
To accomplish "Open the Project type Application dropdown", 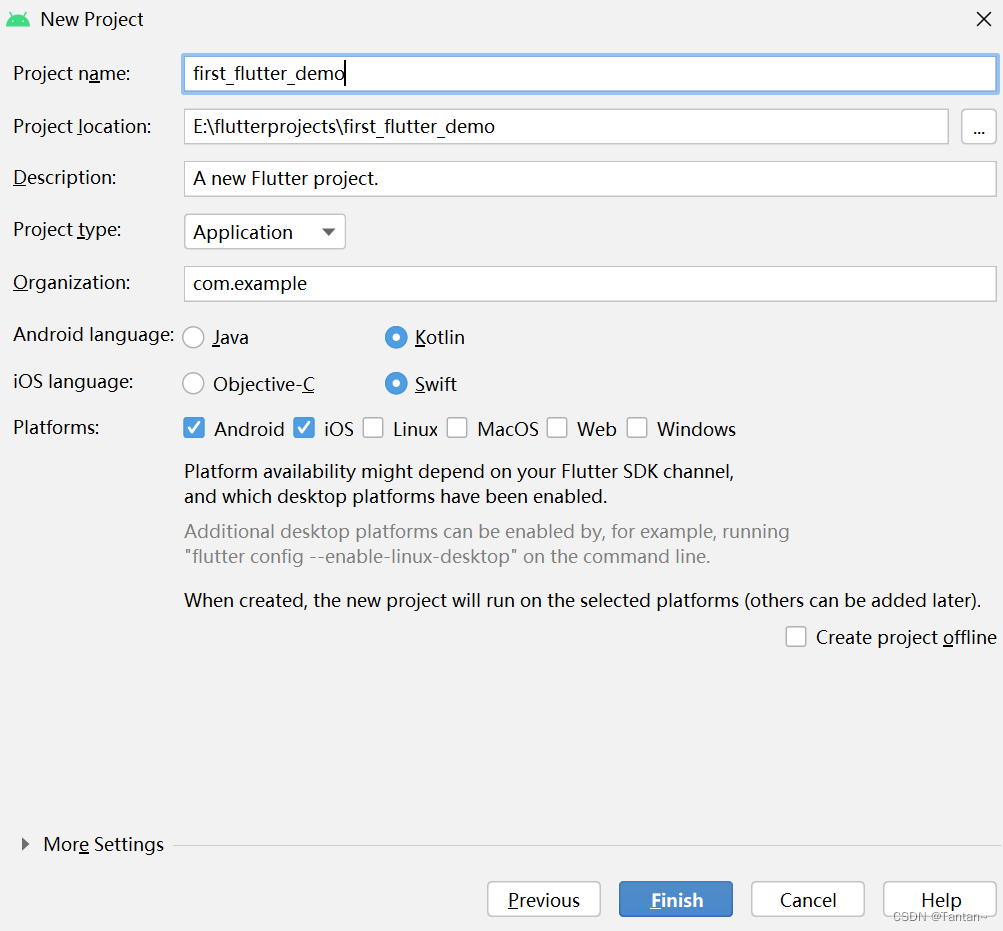I will [x=265, y=232].
